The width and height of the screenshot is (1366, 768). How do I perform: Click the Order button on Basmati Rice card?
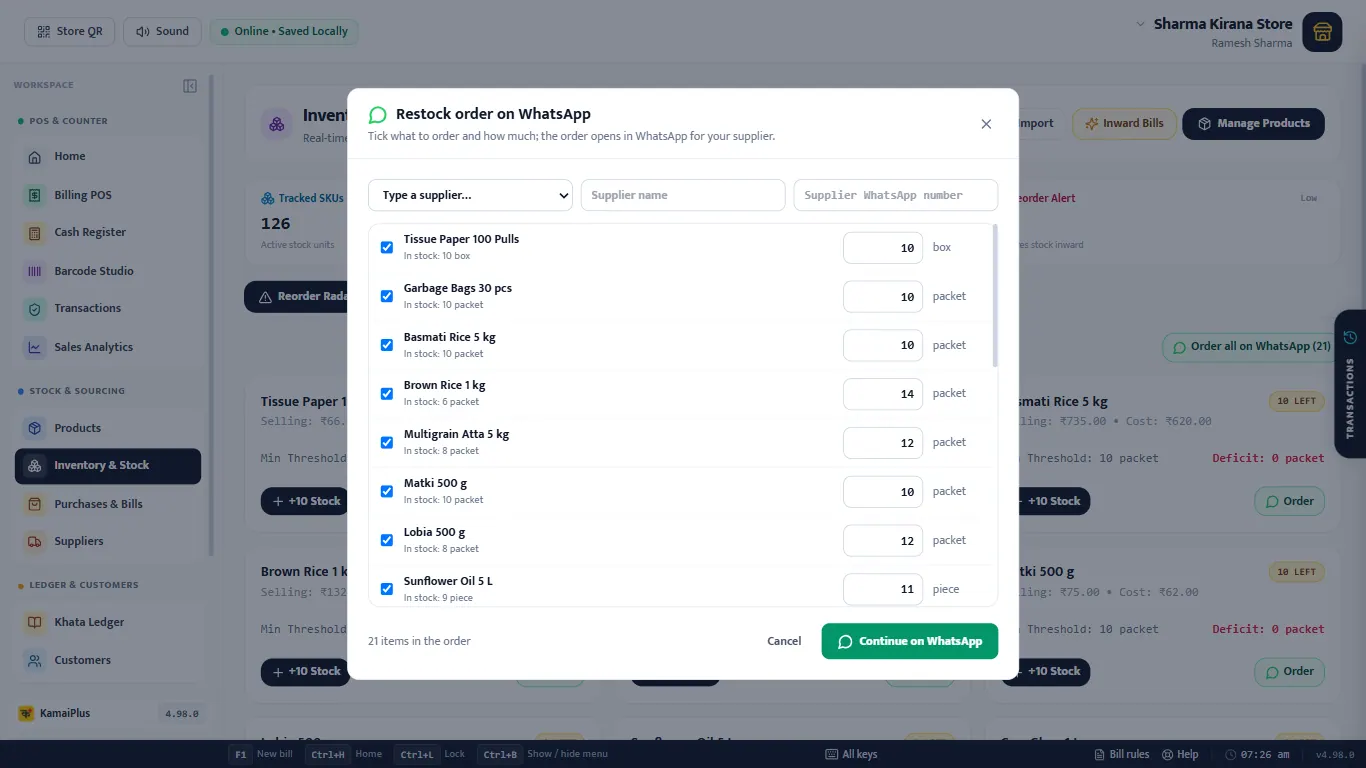pyautogui.click(x=1290, y=501)
